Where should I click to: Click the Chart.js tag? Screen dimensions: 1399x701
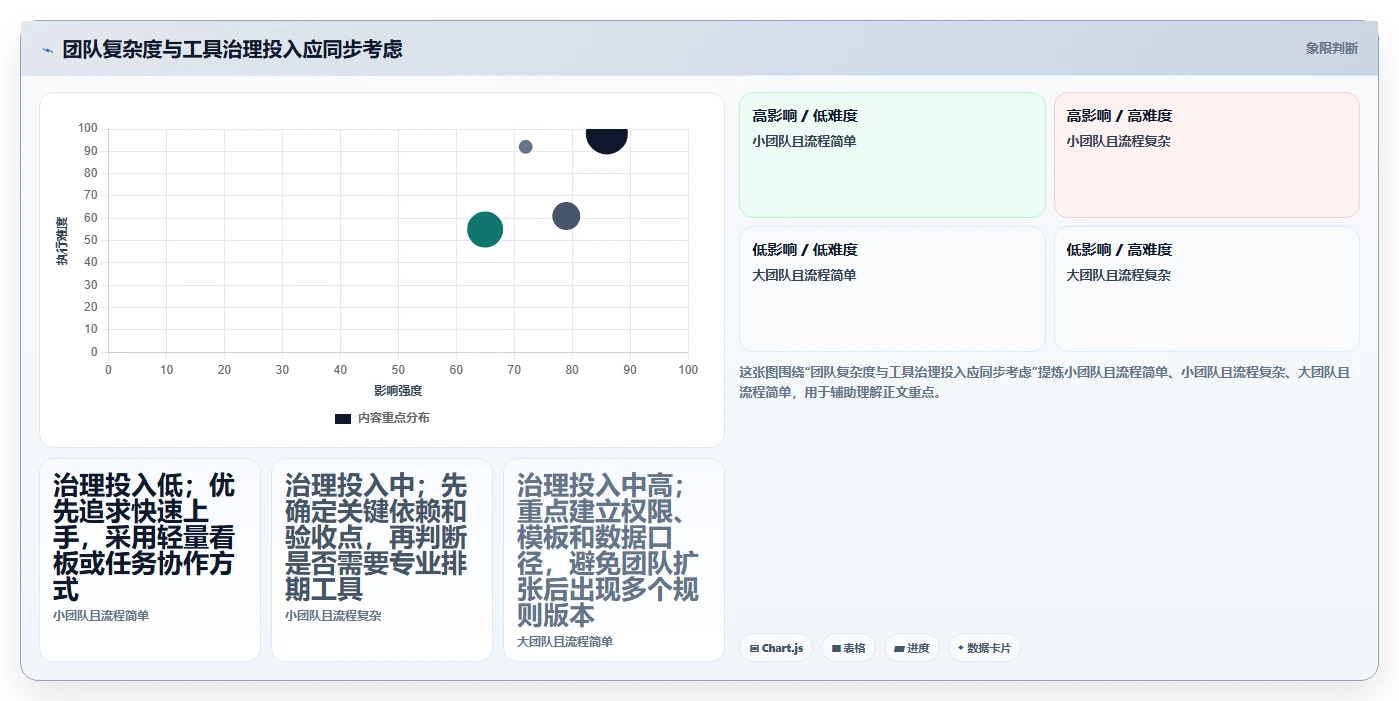tap(776, 648)
